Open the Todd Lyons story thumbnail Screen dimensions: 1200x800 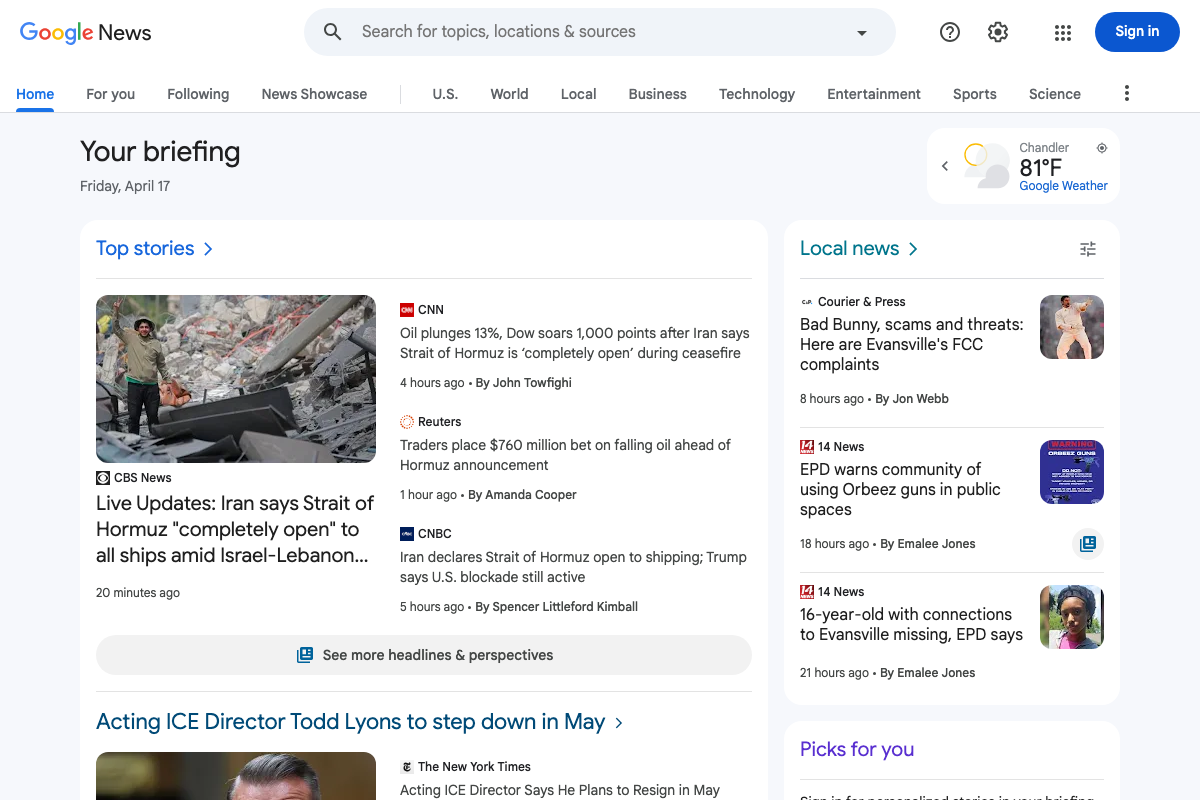click(x=236, y=776)
